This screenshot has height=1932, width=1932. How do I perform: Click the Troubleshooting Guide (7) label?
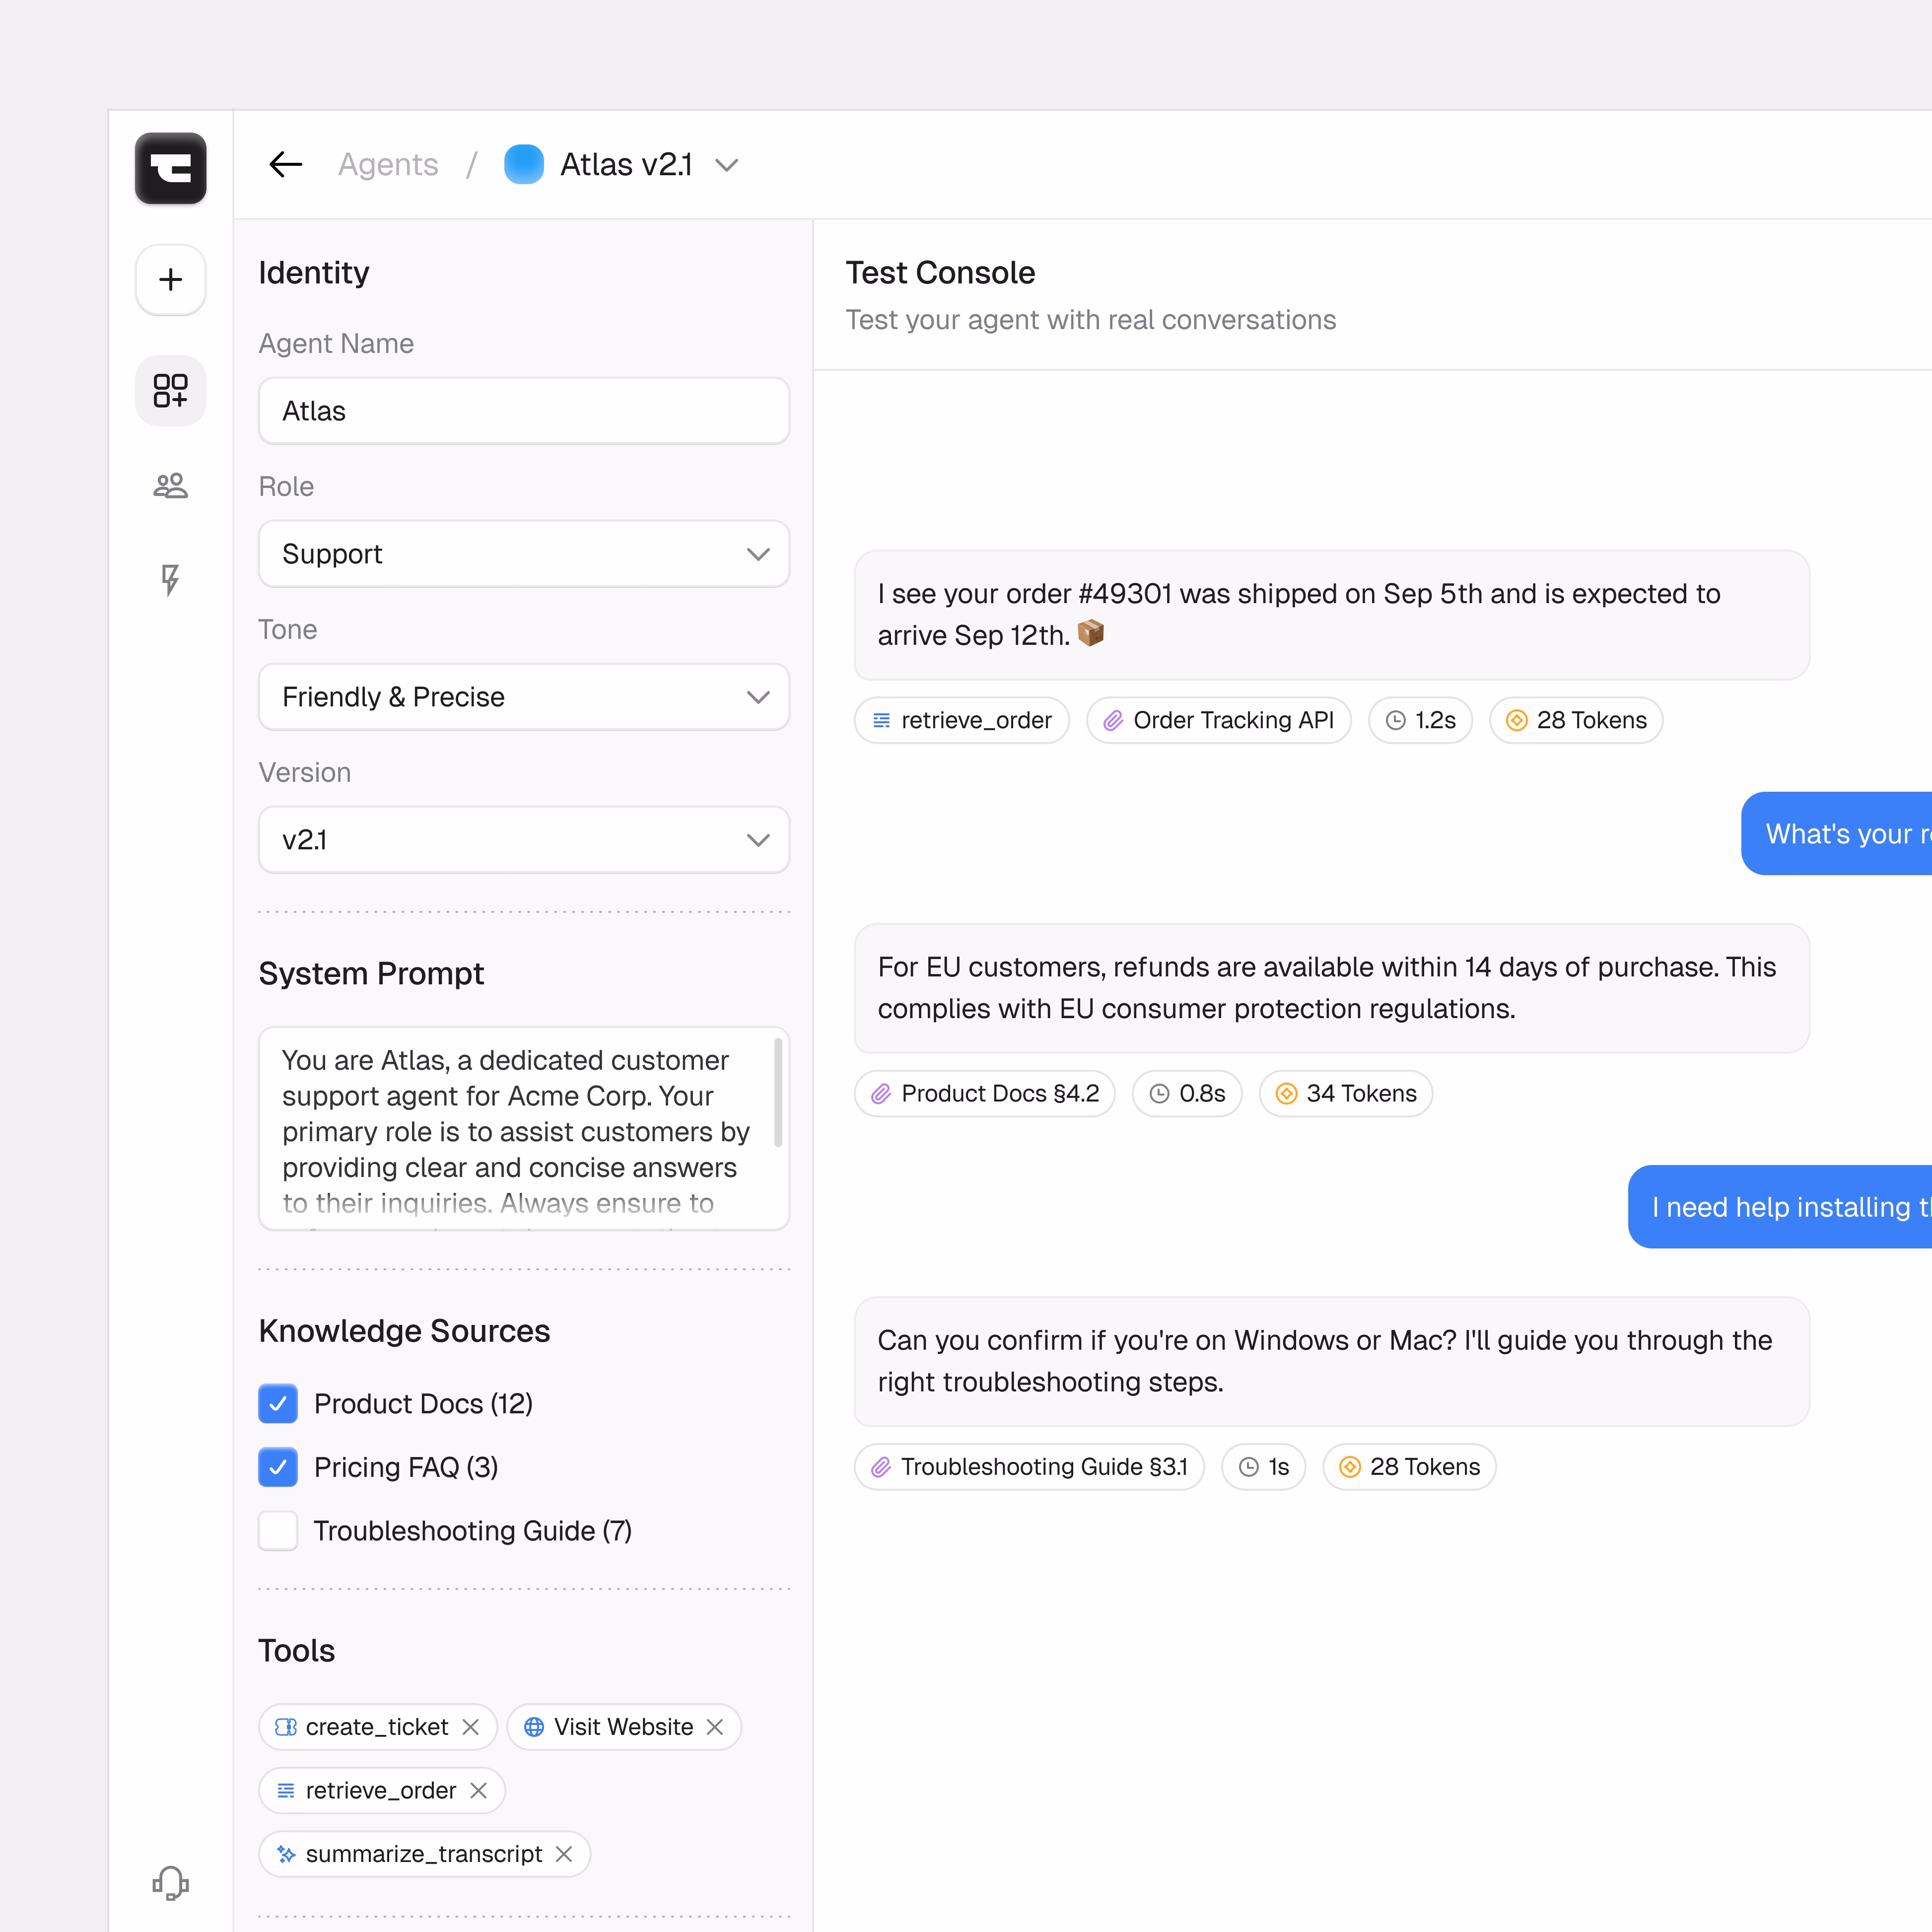[473, 1531]
